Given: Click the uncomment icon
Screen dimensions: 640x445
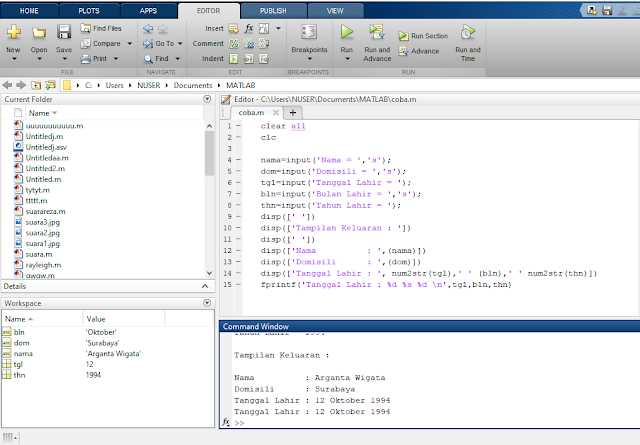Looking at the screenshot, I should point(249,43).
